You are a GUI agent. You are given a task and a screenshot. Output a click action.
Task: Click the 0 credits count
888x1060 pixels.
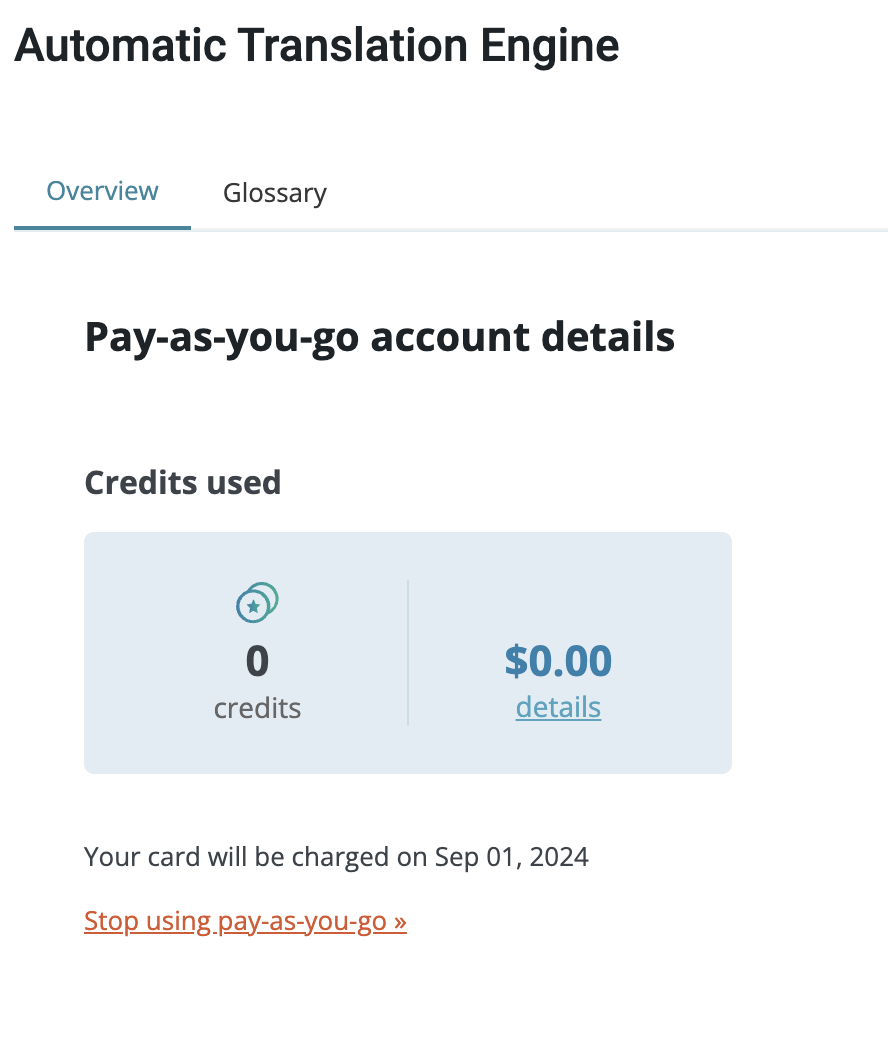[x=257, y=661]
